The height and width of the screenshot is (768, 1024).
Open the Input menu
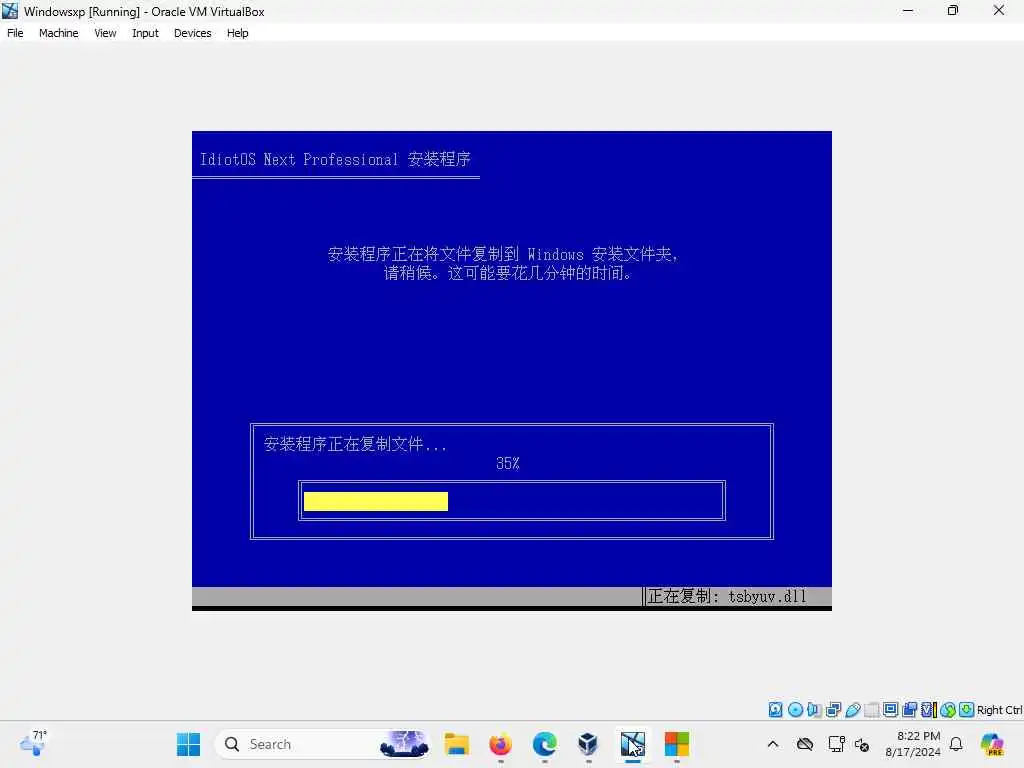tap(145, 33)
